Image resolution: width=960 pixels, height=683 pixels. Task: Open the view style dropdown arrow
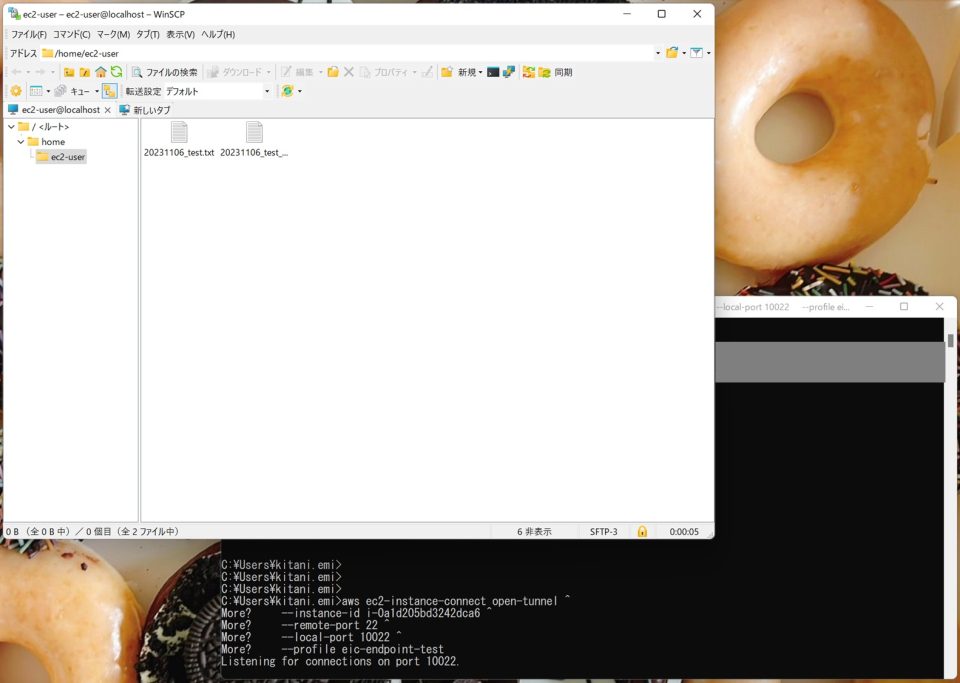point(48,91)
